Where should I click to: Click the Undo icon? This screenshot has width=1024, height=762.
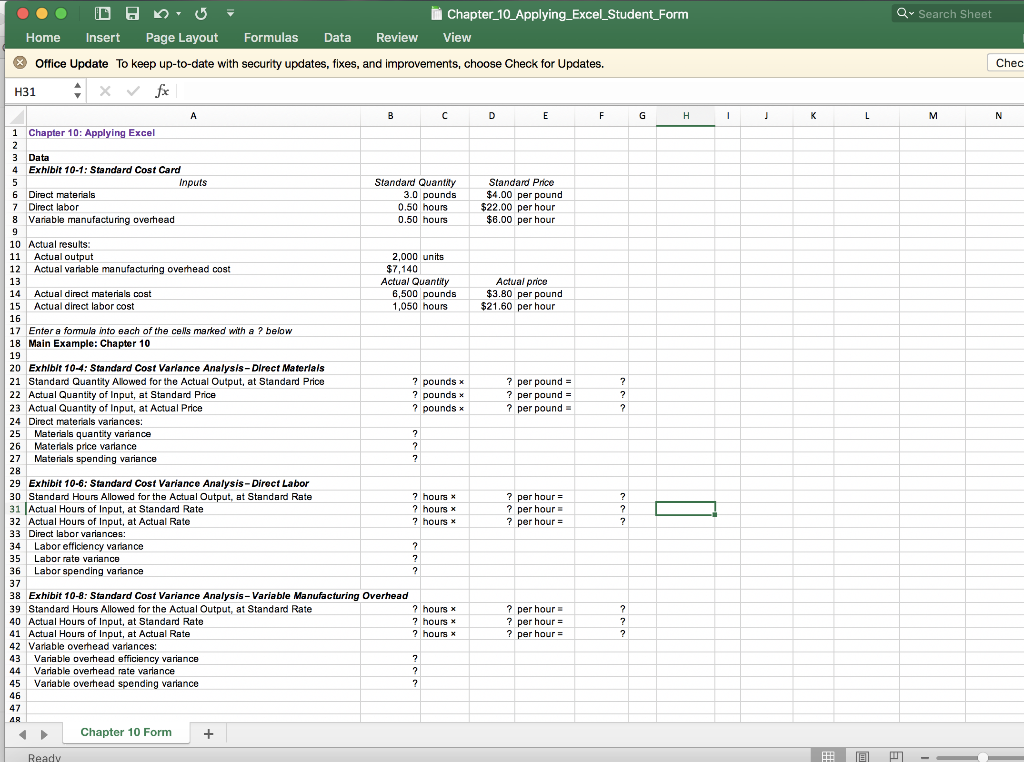pos(160,13)
